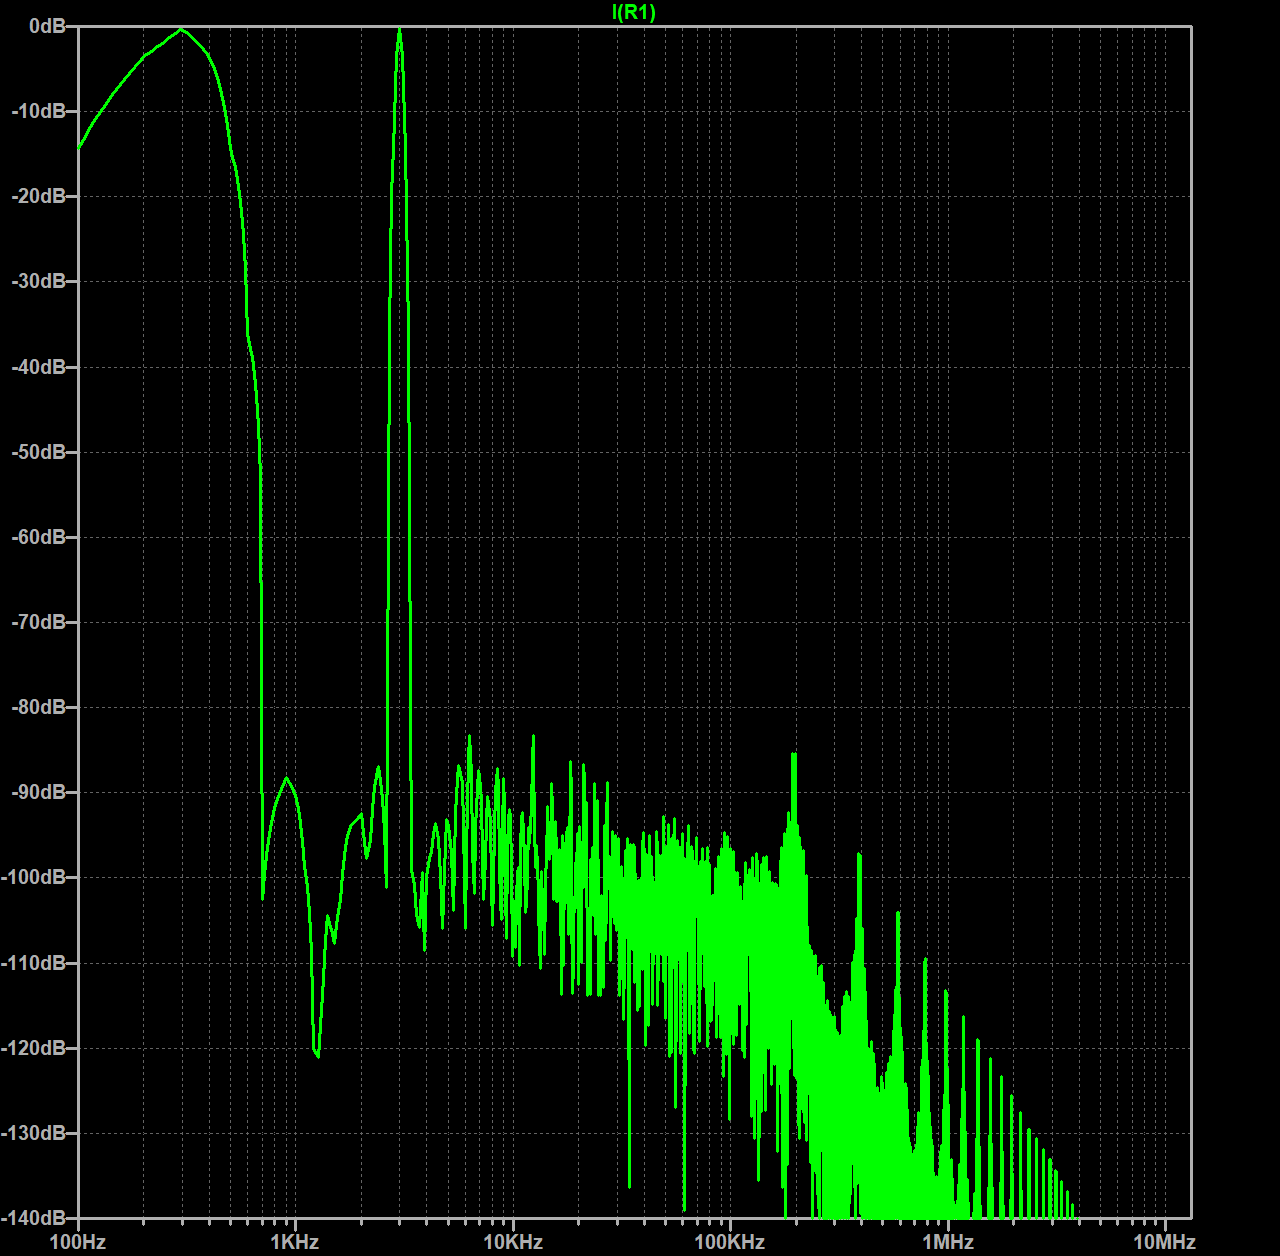Click the 1KHz frequency axis label
The image size is (1280, 1256).
tap(295, 1242)
